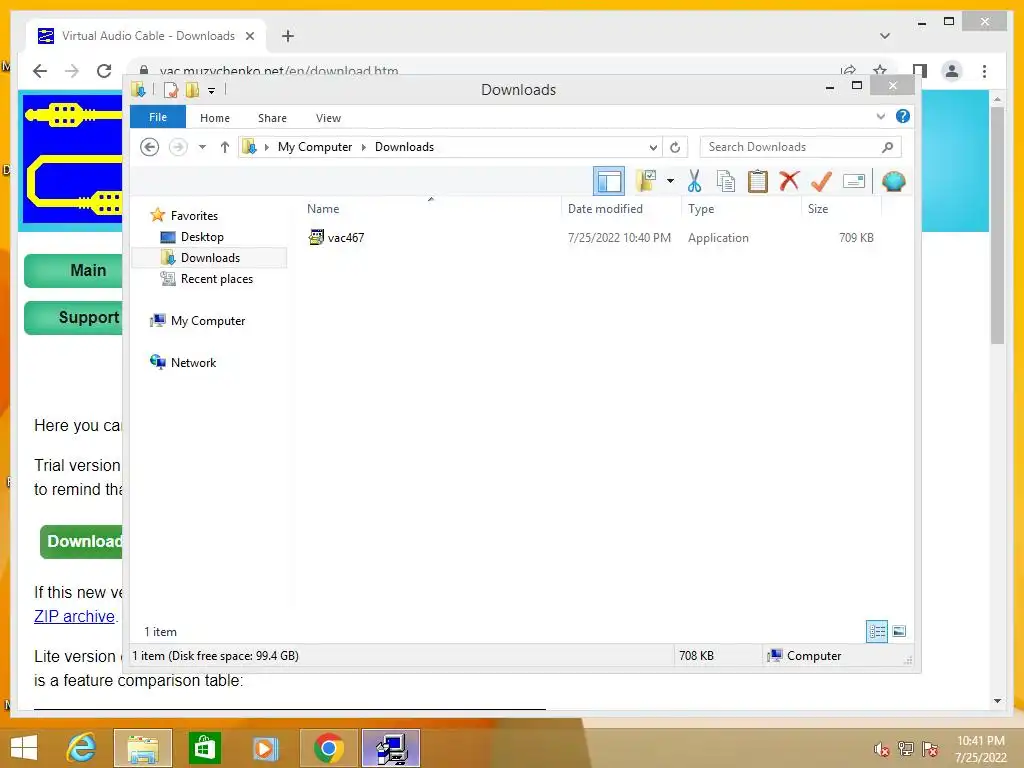Click the clock showing 10:41 PM
1024x768 pixels.
coord(980,741)
